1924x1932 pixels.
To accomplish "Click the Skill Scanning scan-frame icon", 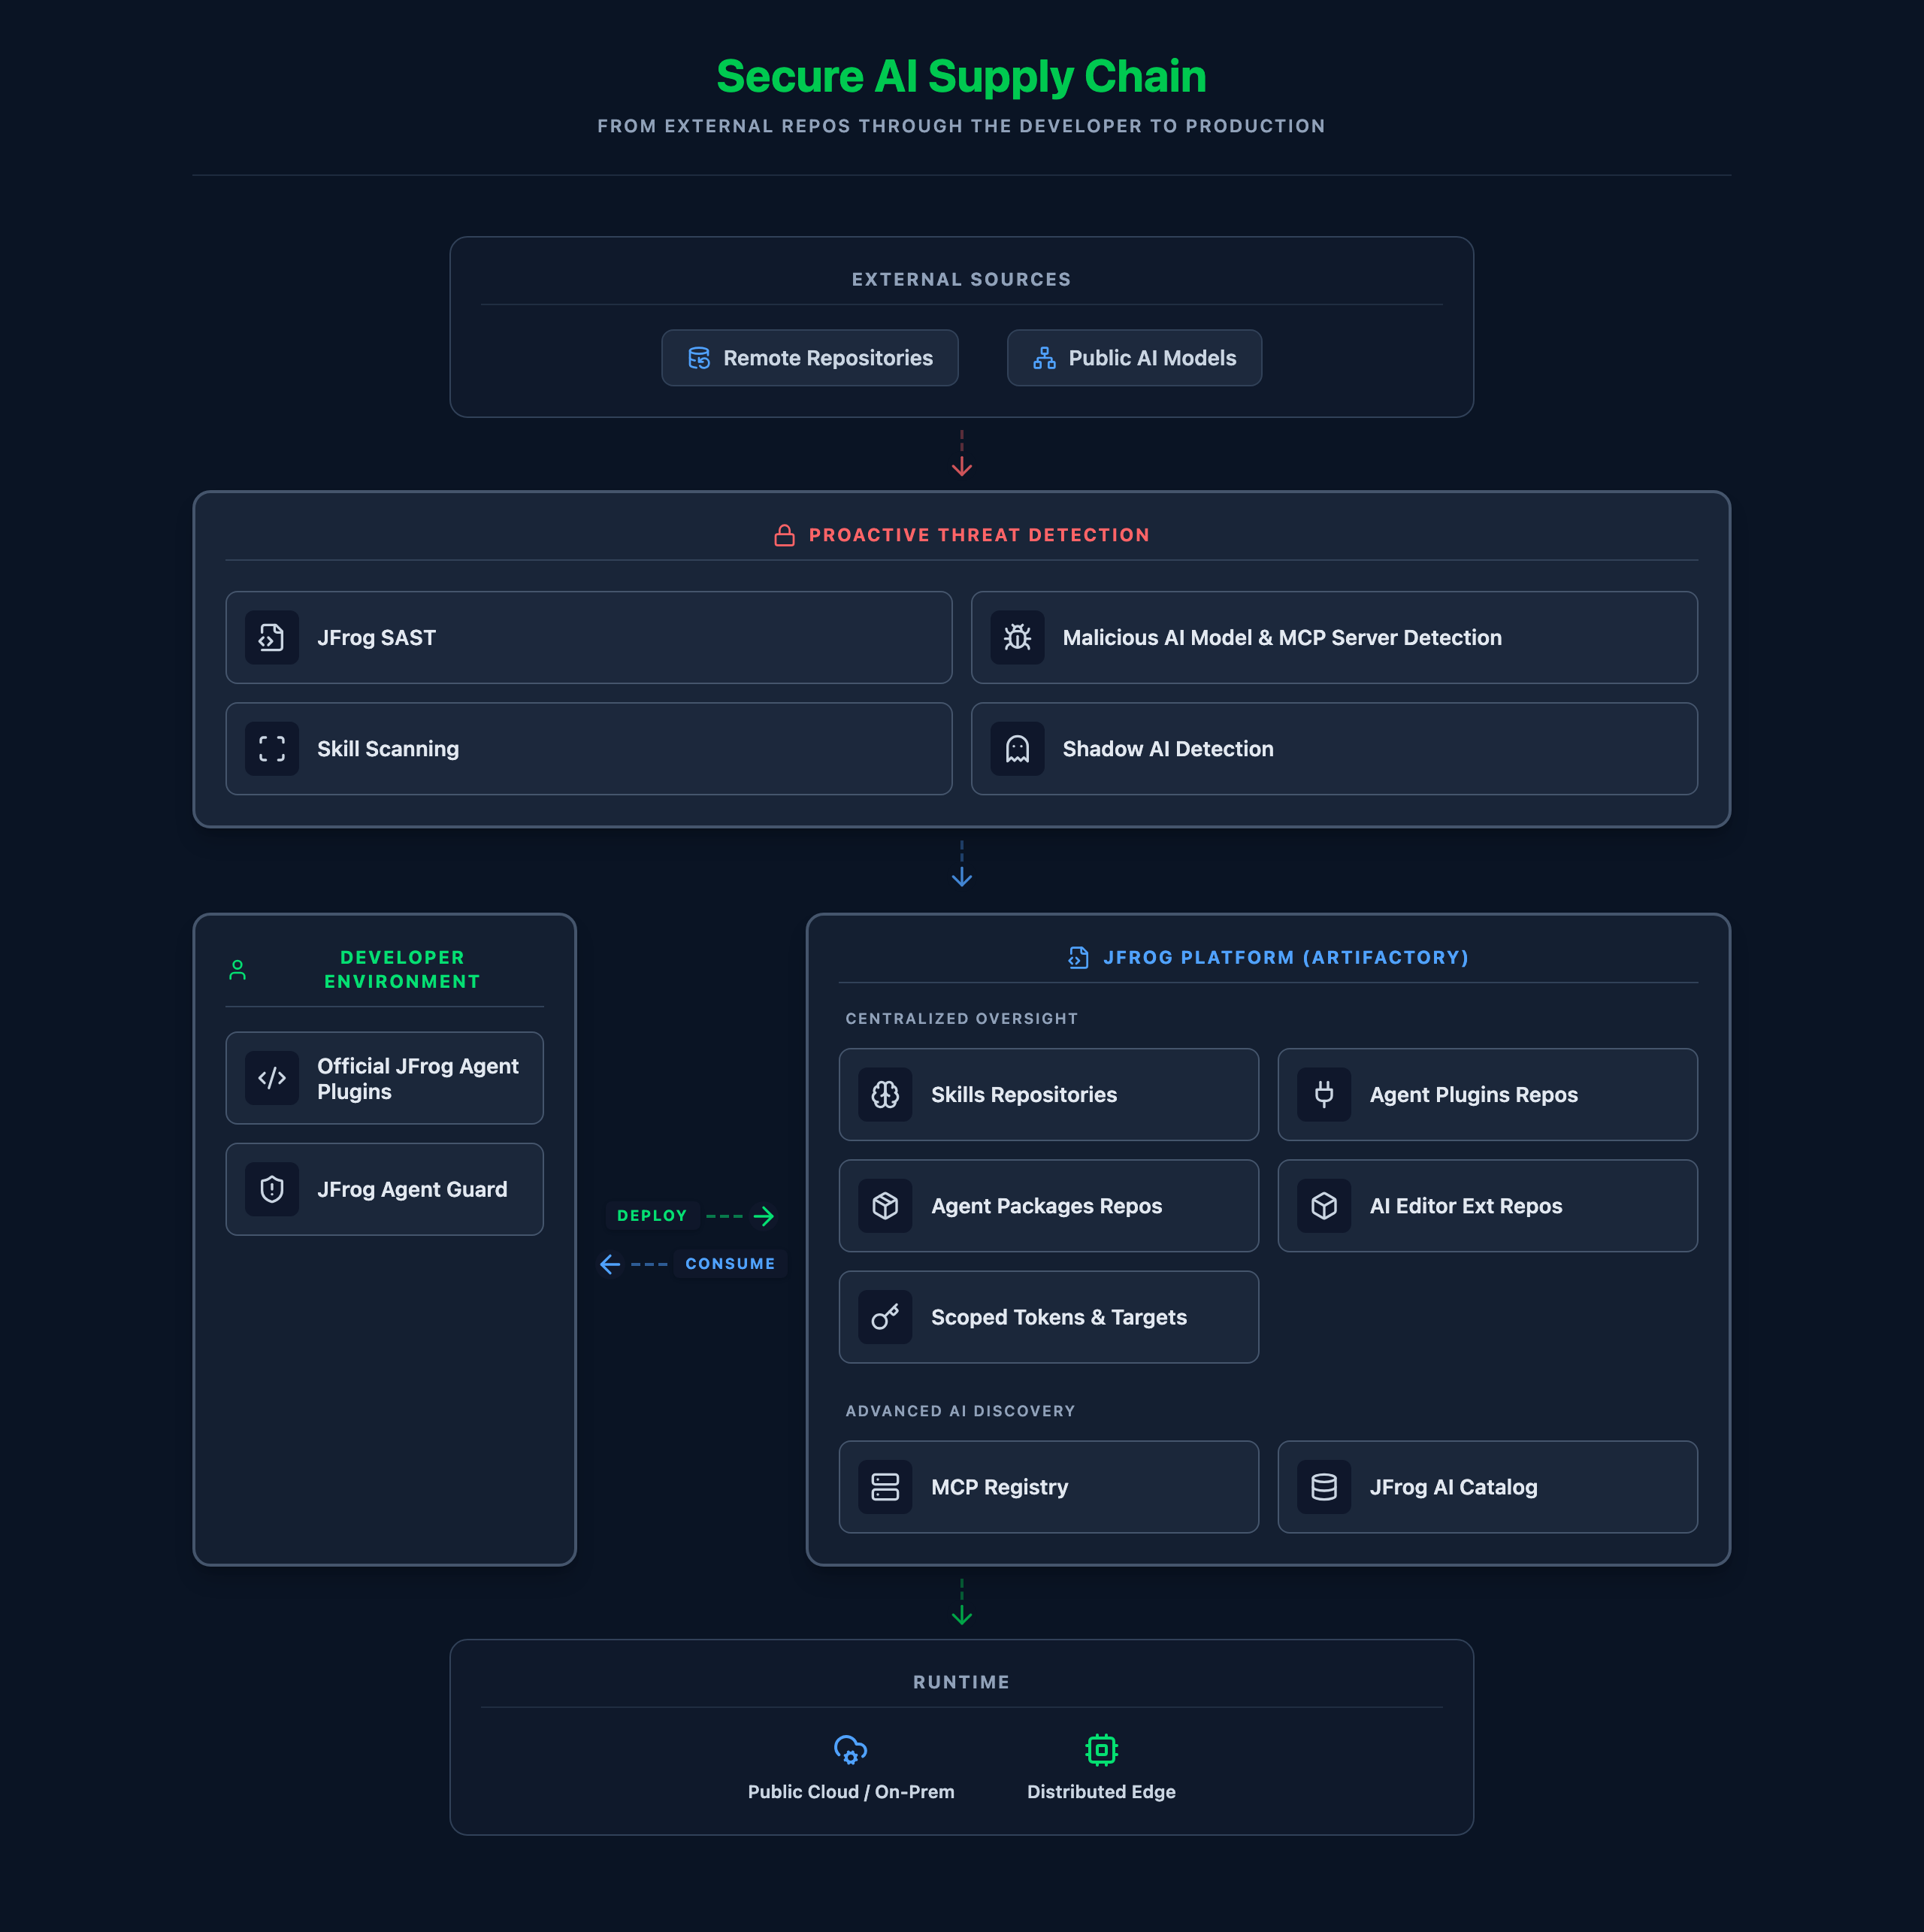I will pyautogui.click(x=272, y=749).
